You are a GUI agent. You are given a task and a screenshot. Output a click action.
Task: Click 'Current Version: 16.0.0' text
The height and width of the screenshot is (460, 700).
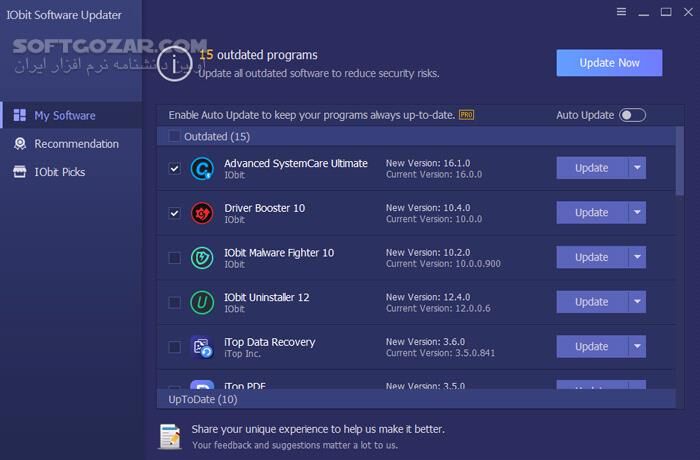click(x=434, y=174)
